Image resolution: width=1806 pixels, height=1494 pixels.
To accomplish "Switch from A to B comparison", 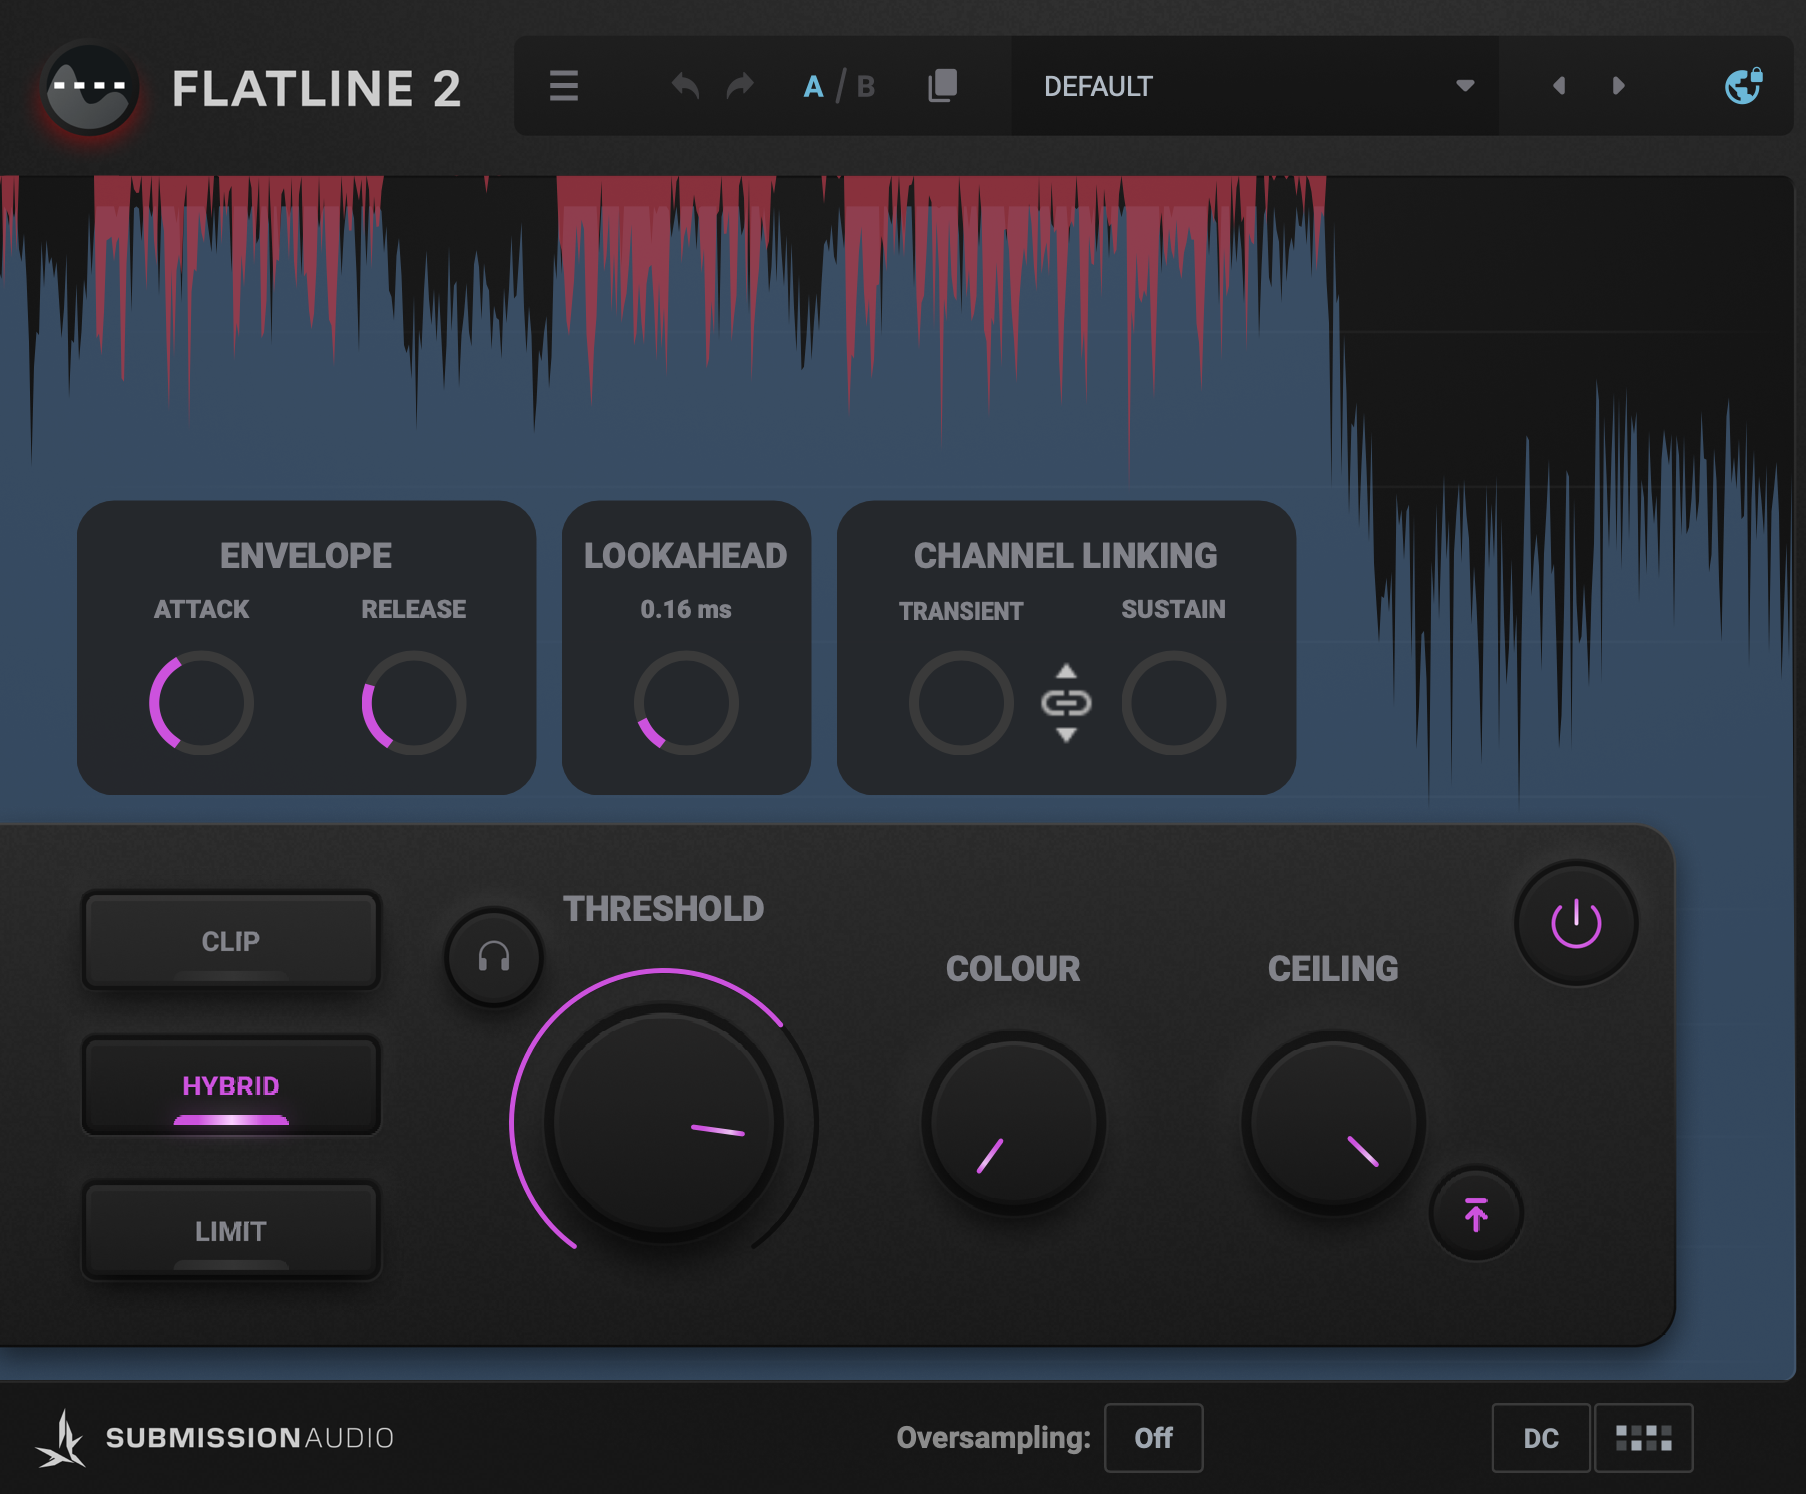I will (864, 86).
